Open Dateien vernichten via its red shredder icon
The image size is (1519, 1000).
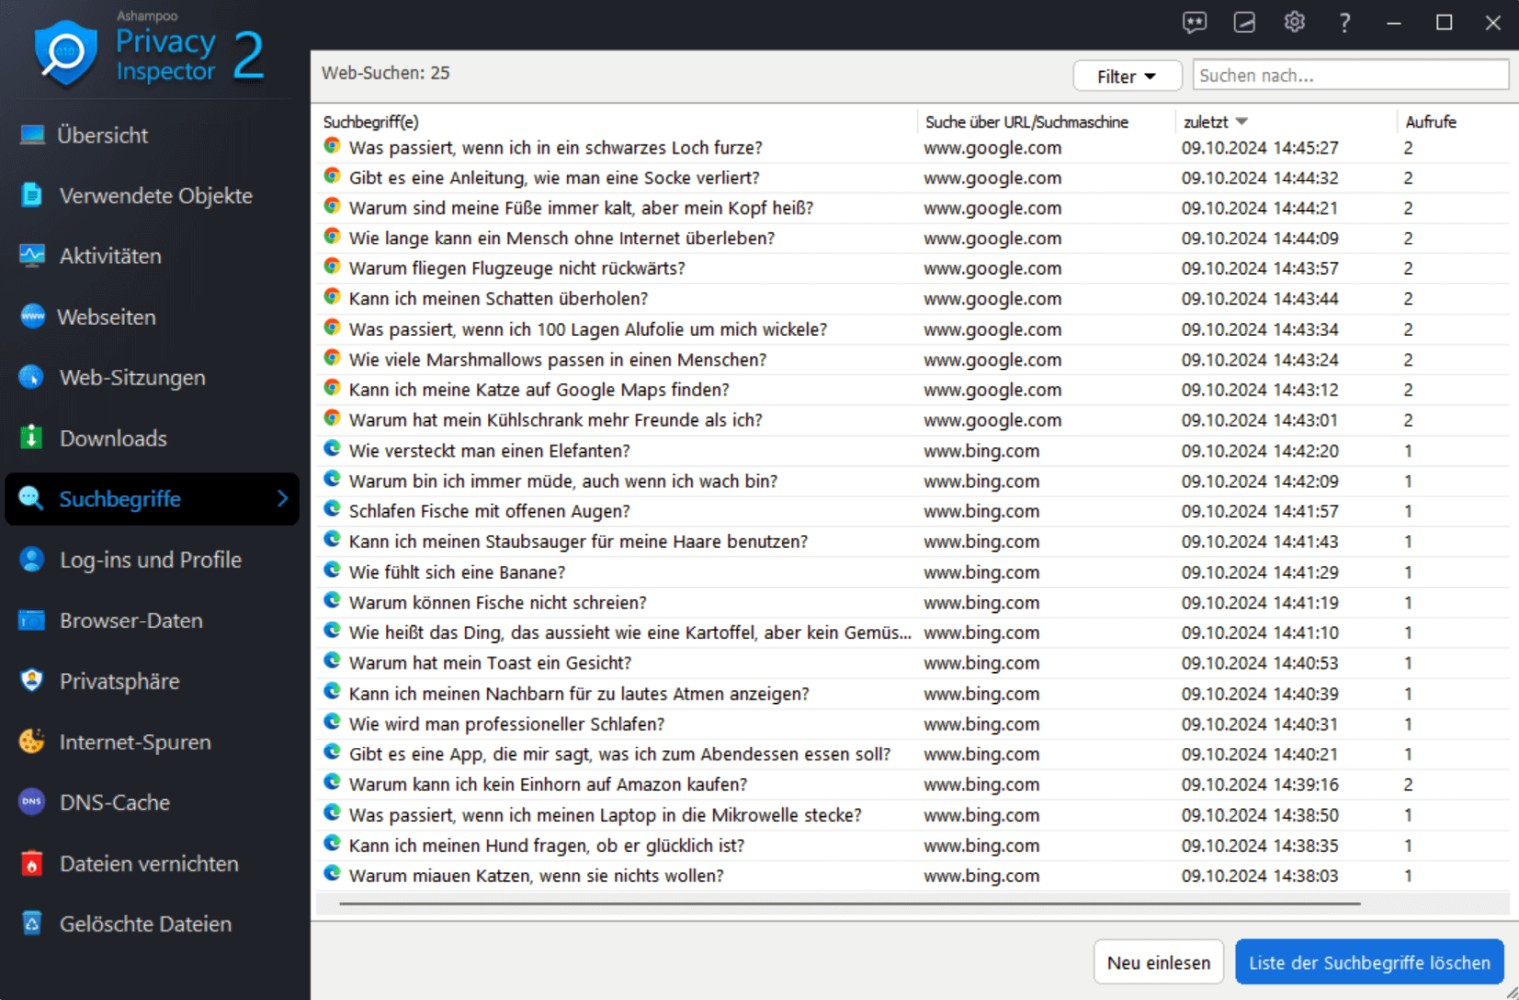coord(31,863)
